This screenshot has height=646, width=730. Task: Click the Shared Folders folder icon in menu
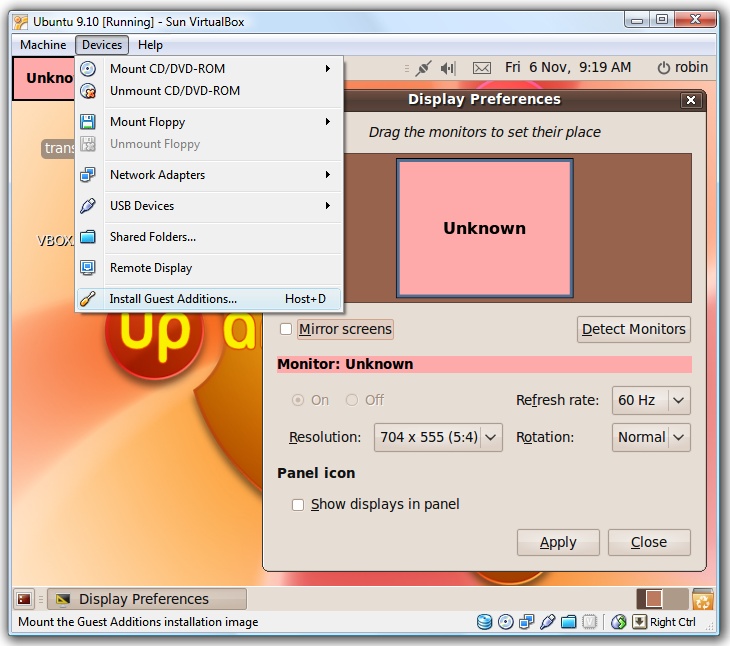point(88,237)
